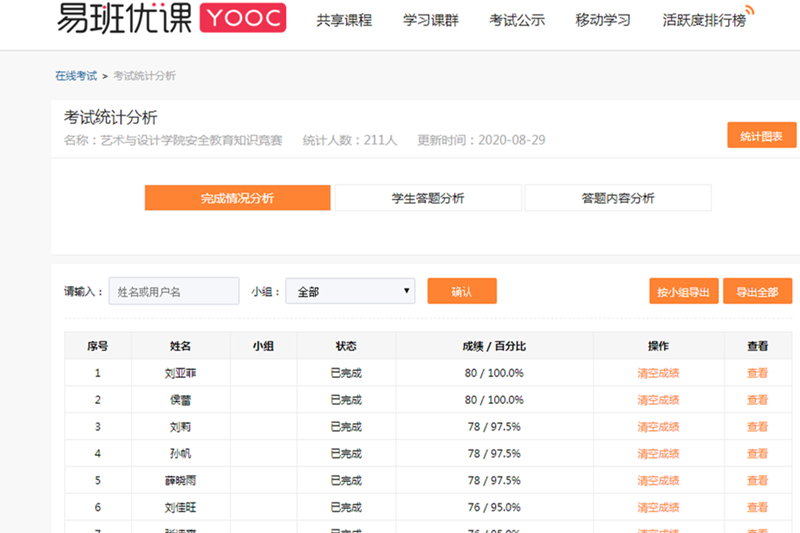This screenshot has width=800, height=533.
Task: Switch to 学生答题分析 tab
Action: click(427, 198)
